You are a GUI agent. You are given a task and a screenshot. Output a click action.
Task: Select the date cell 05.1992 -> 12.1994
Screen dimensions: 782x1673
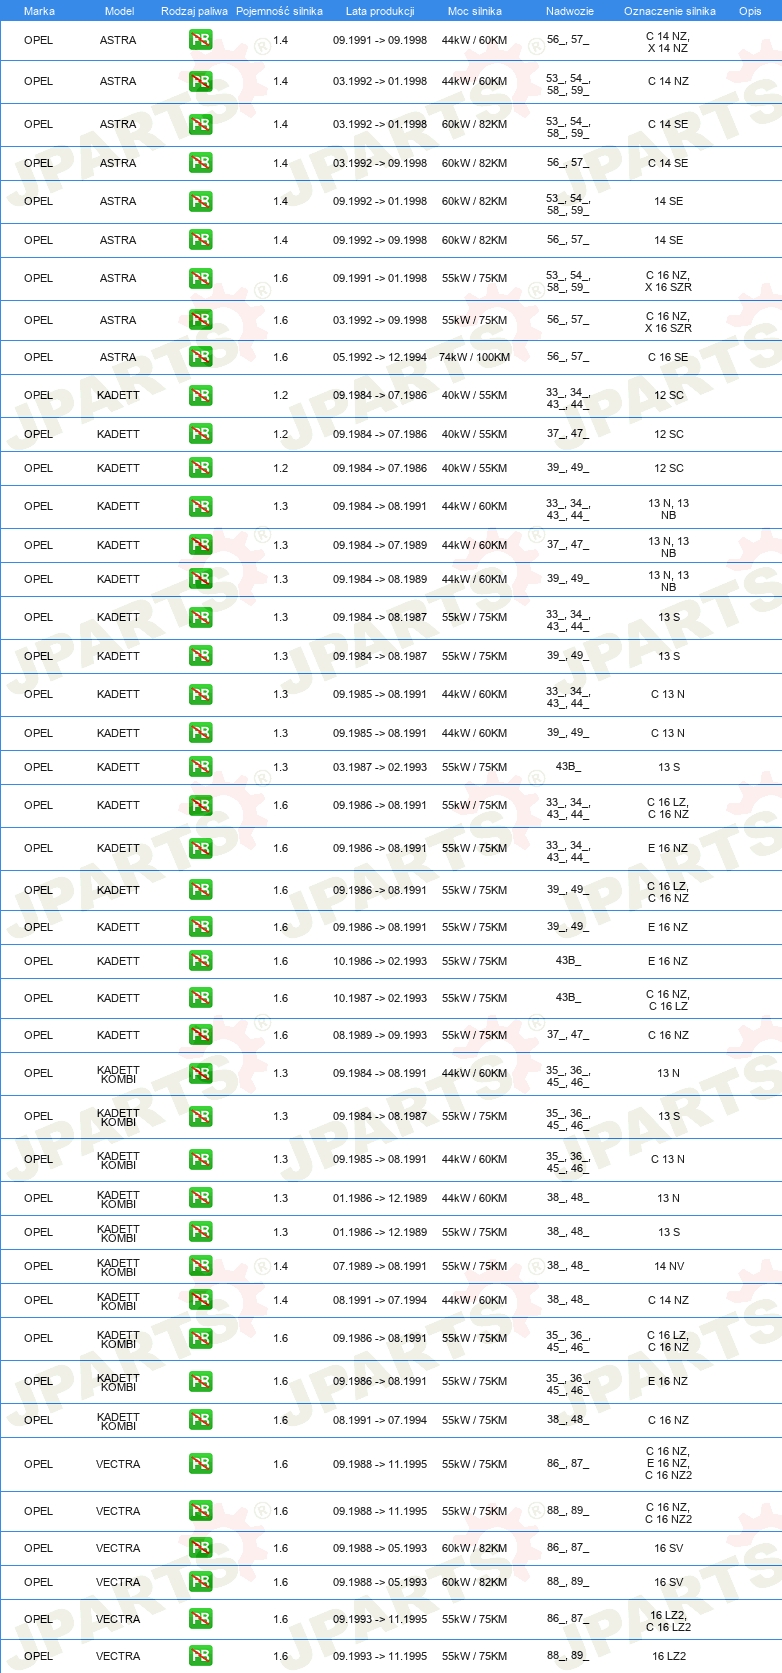pyautogui.click(x=380, y=357)
